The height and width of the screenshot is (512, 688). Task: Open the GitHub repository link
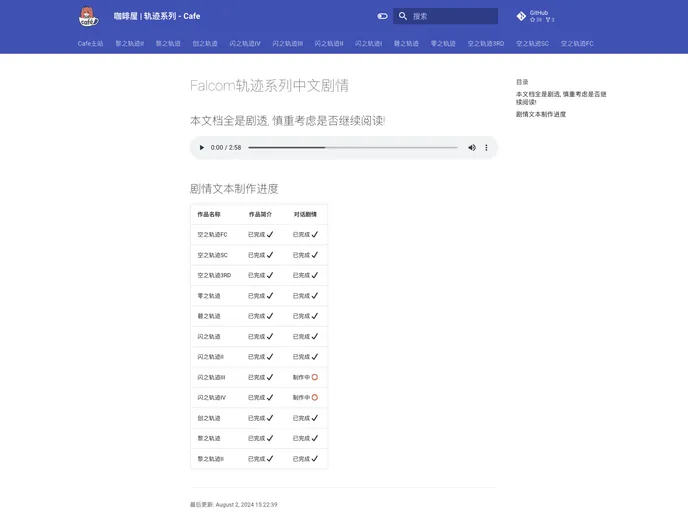535,16
